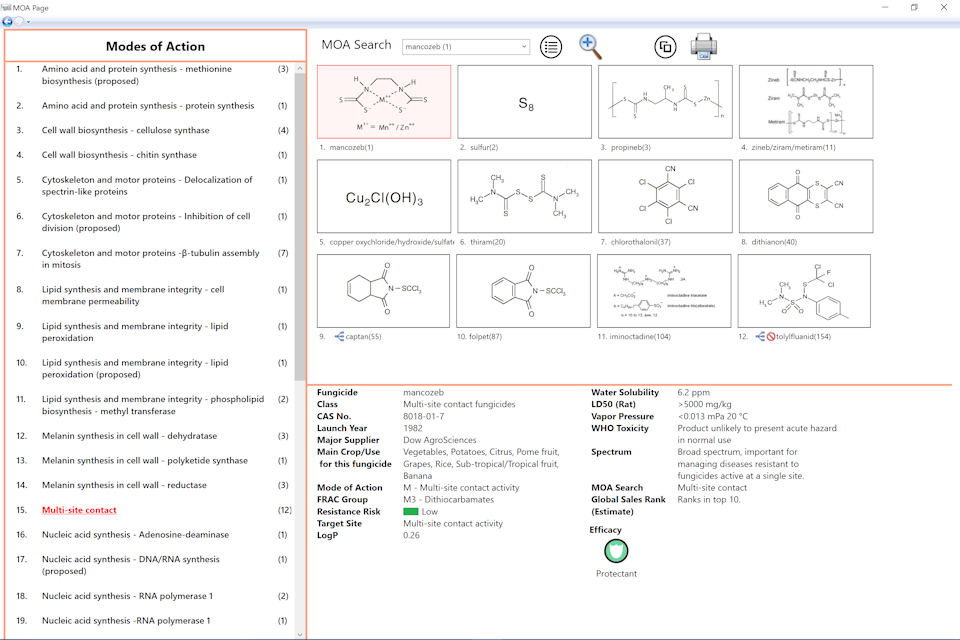The height and width of the screenshot is (640, 960).
Task: Click the Modes of Action list scrollbar
Action: (300, 230)
